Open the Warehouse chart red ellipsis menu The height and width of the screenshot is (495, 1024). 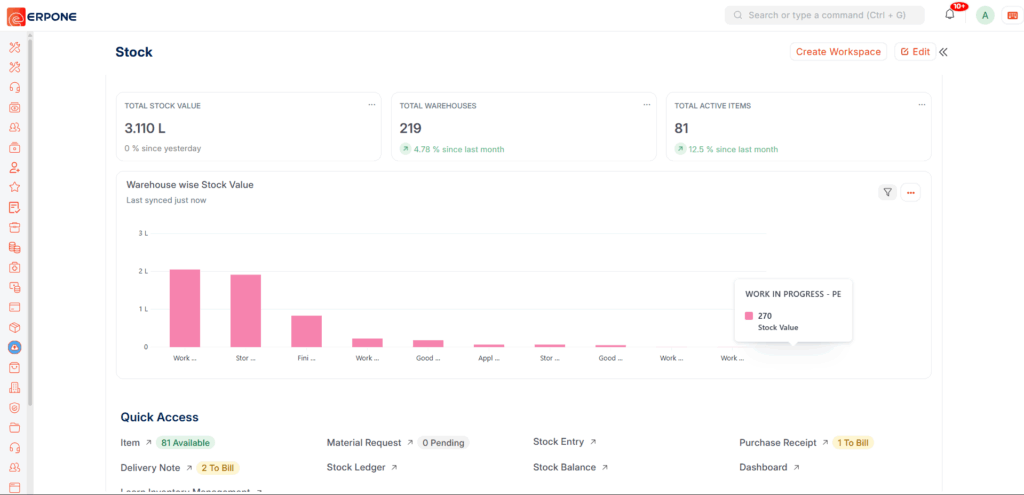coord(910,192)
